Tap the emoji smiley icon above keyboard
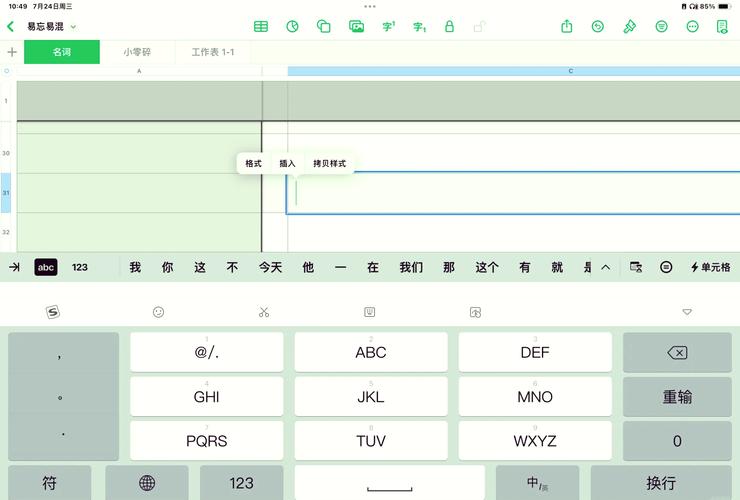 (158, 312)
